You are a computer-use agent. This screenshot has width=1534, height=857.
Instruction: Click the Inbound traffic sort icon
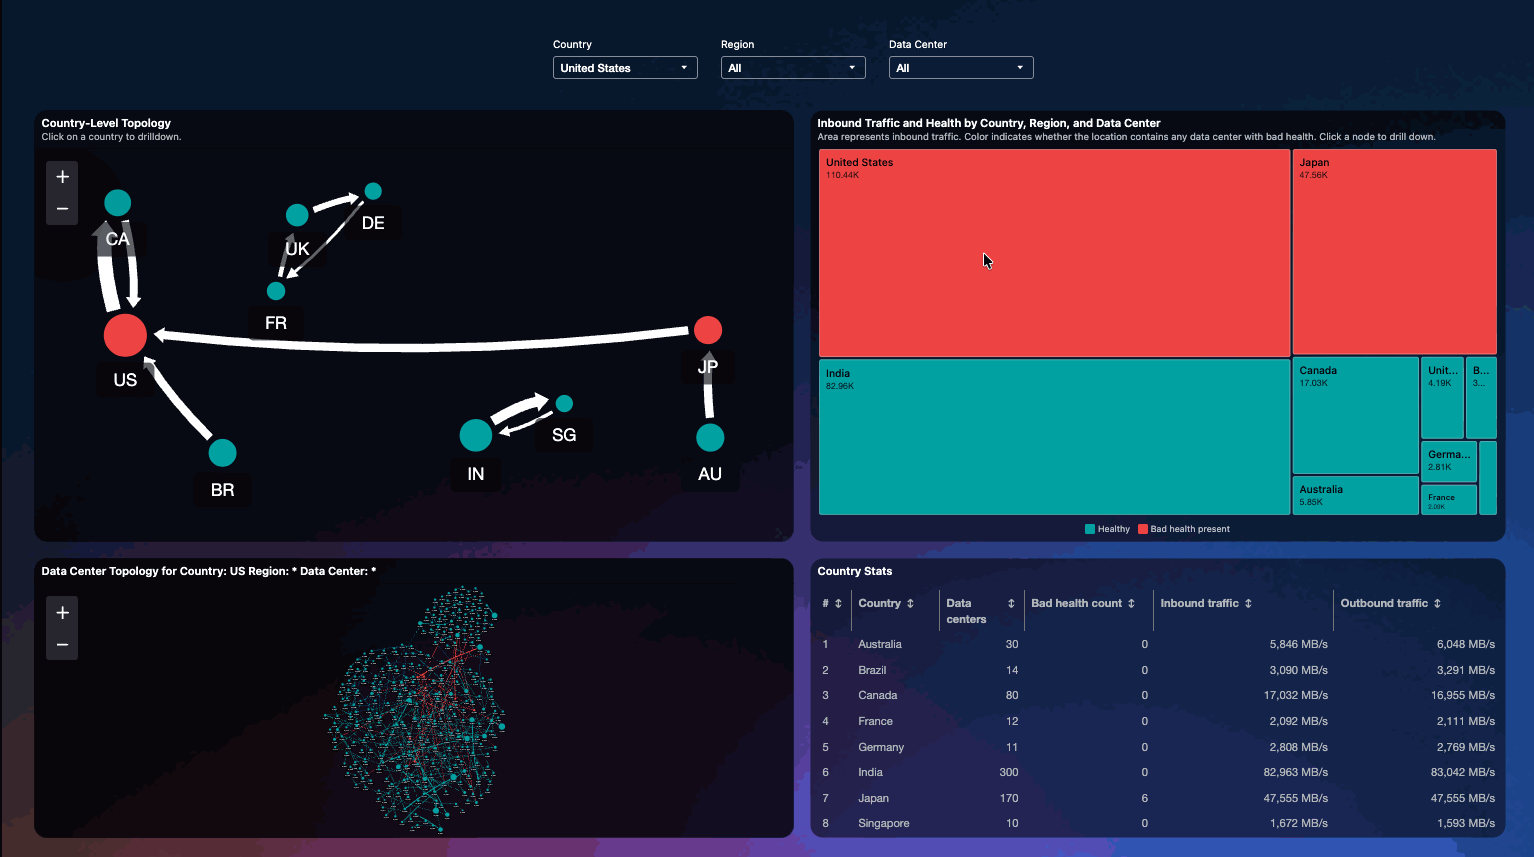(1248, 604)
